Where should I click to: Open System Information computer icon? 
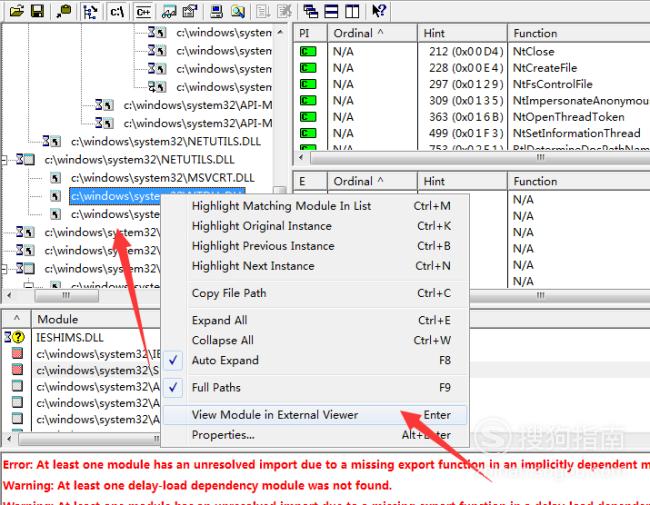coord(216,11)
